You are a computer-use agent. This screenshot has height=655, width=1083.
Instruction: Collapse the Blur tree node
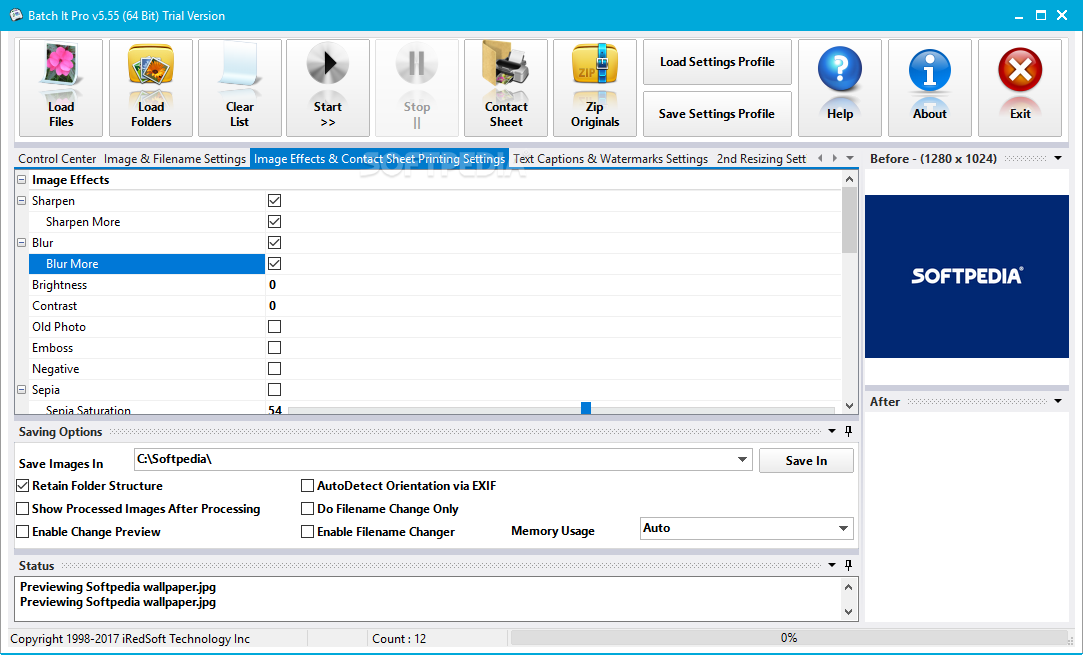click(x=21, y=243)
